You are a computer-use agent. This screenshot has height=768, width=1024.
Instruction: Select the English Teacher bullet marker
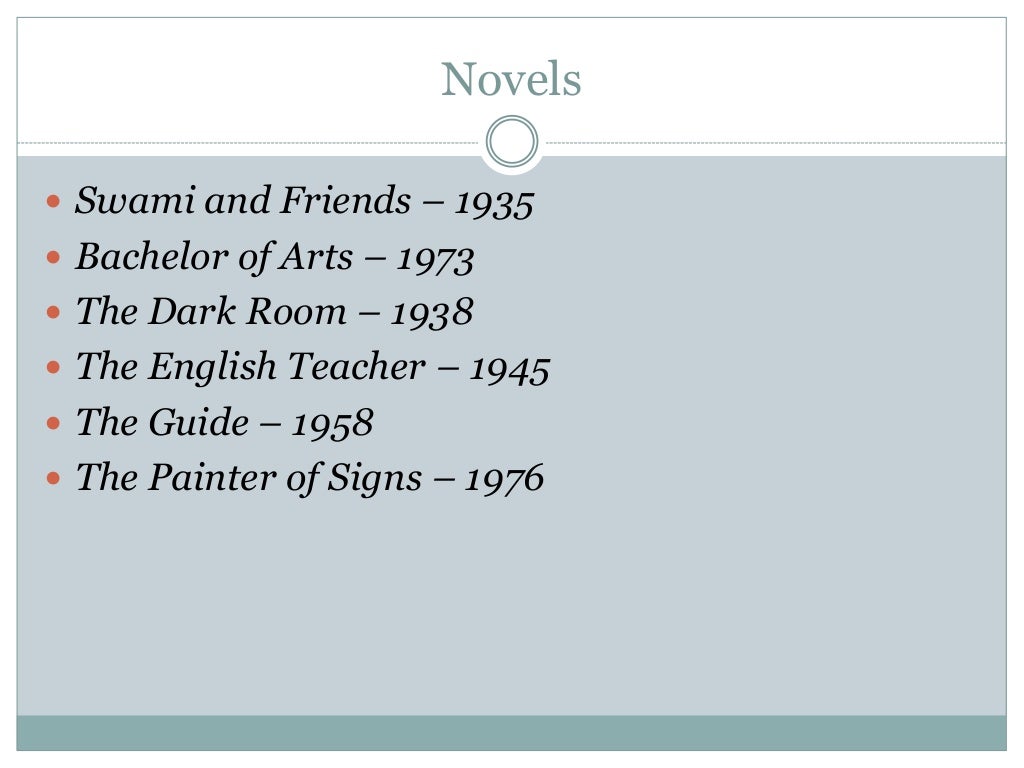click(x=54, y=367)
